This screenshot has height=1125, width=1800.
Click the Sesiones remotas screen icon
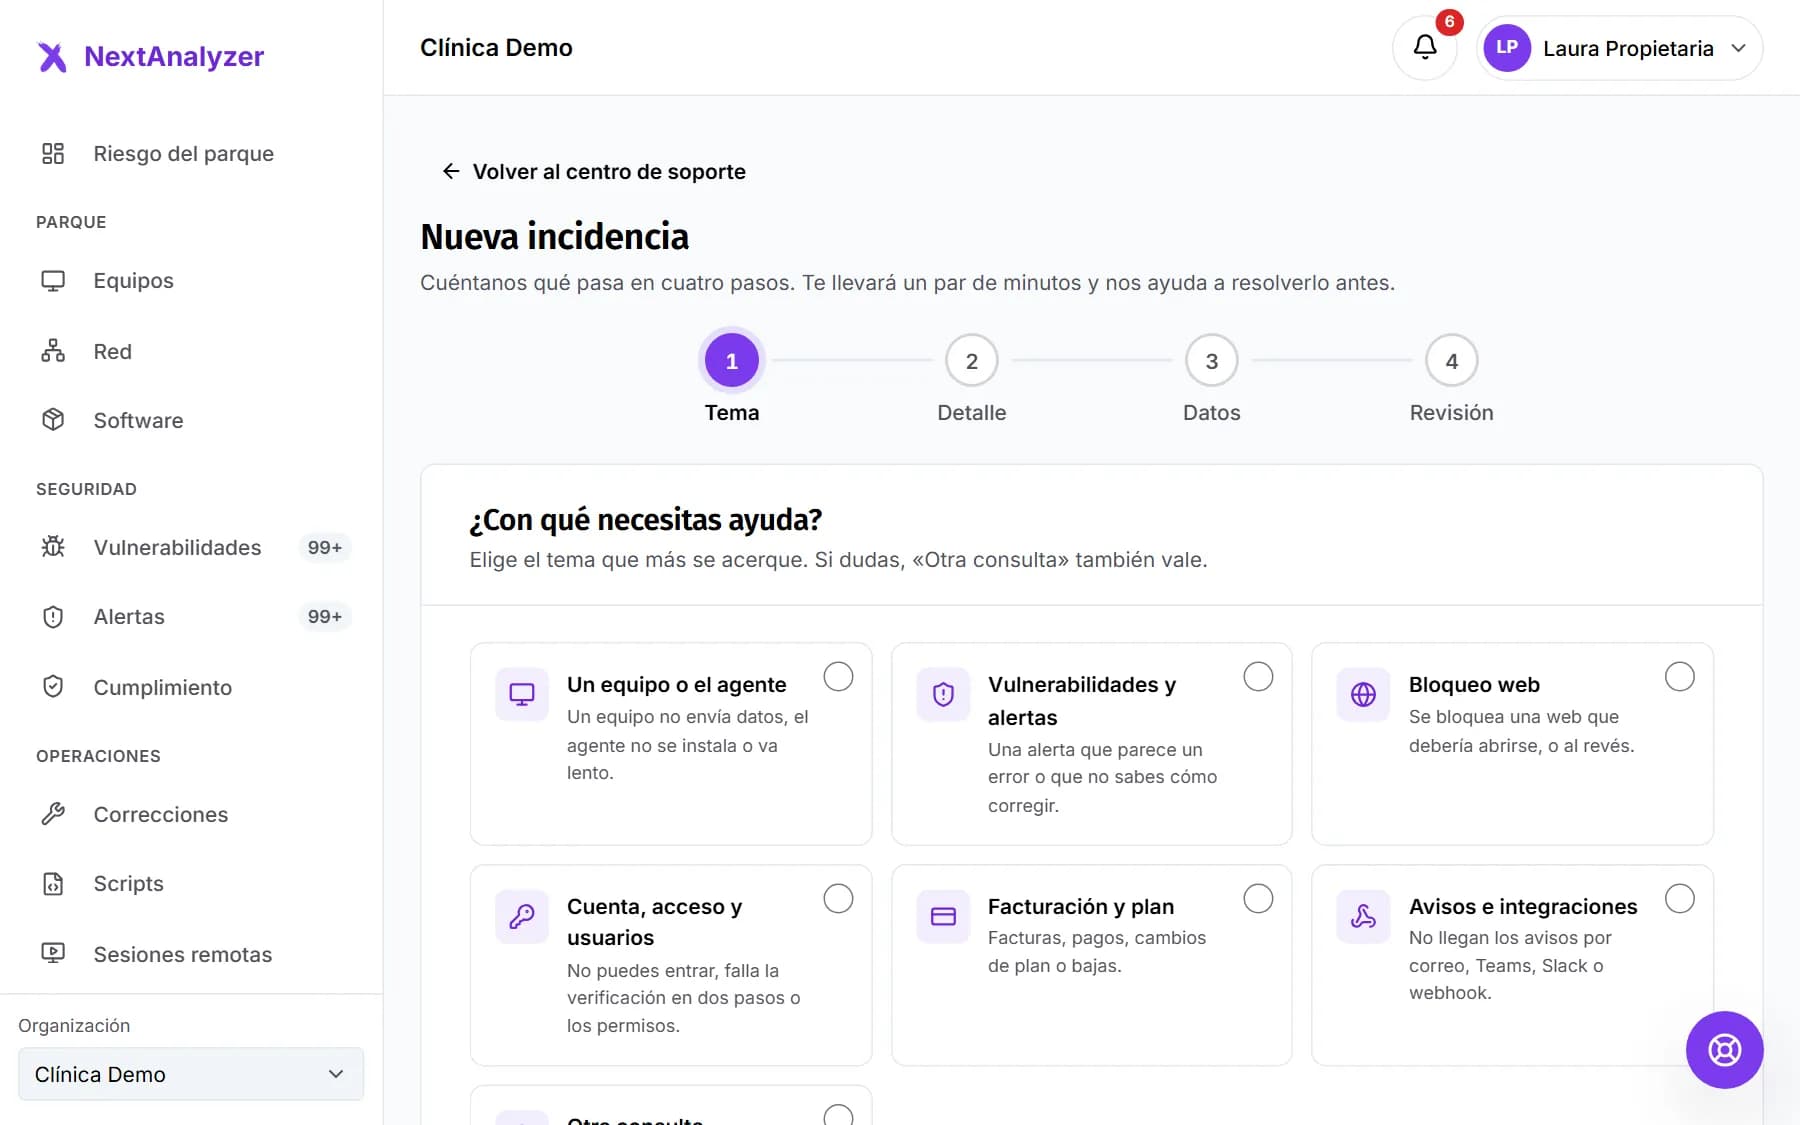(53, 954)
